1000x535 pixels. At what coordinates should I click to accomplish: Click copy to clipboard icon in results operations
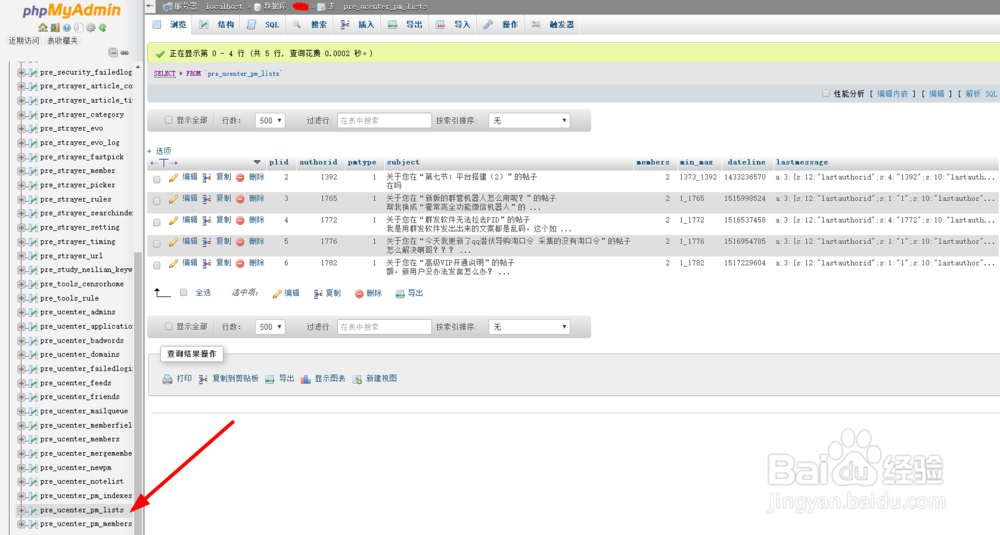pos(203,379)
